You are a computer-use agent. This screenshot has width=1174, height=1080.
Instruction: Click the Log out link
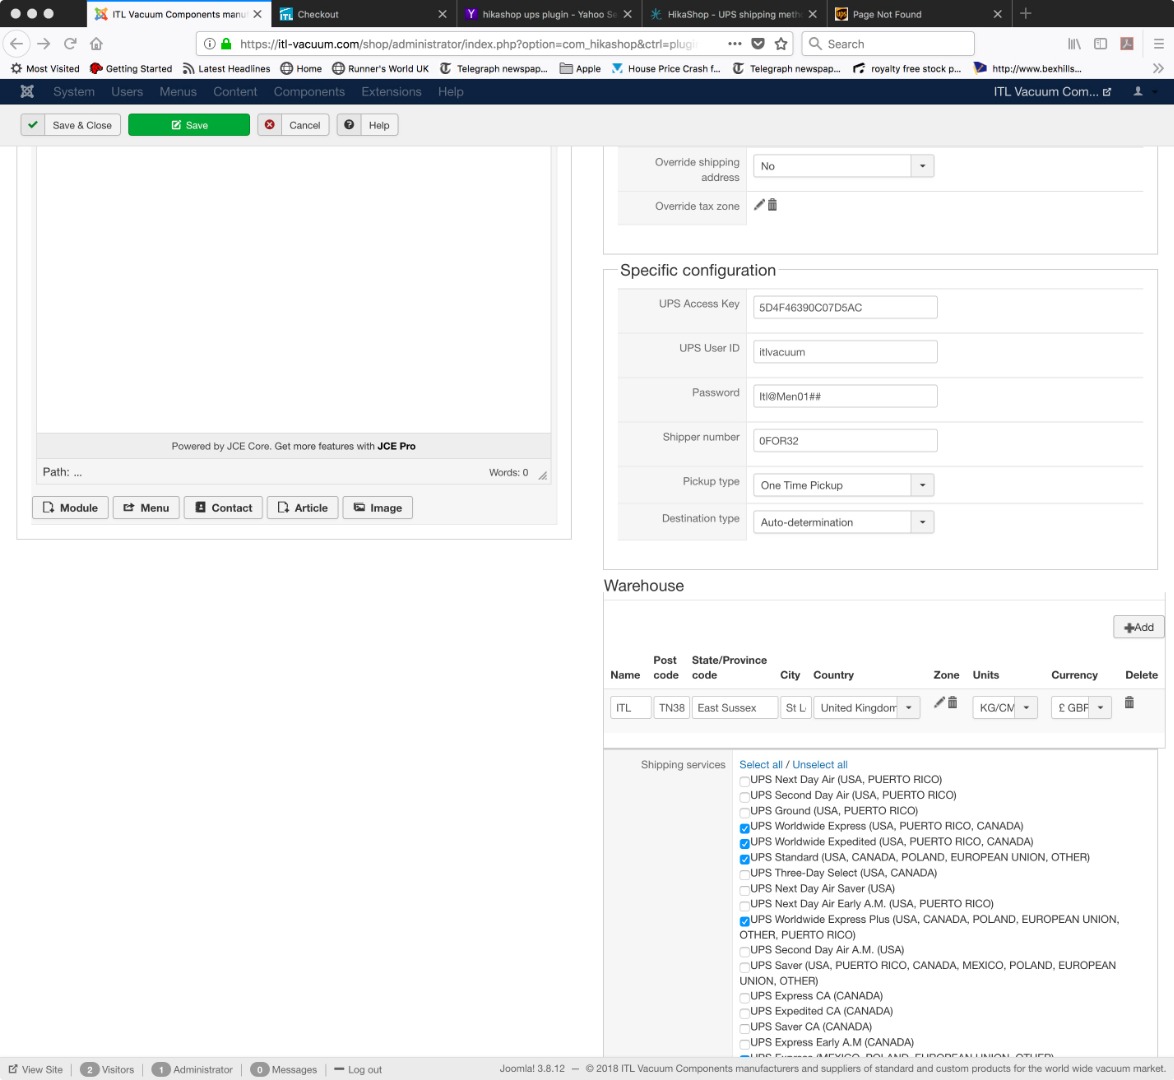[x=358, y=1069]
